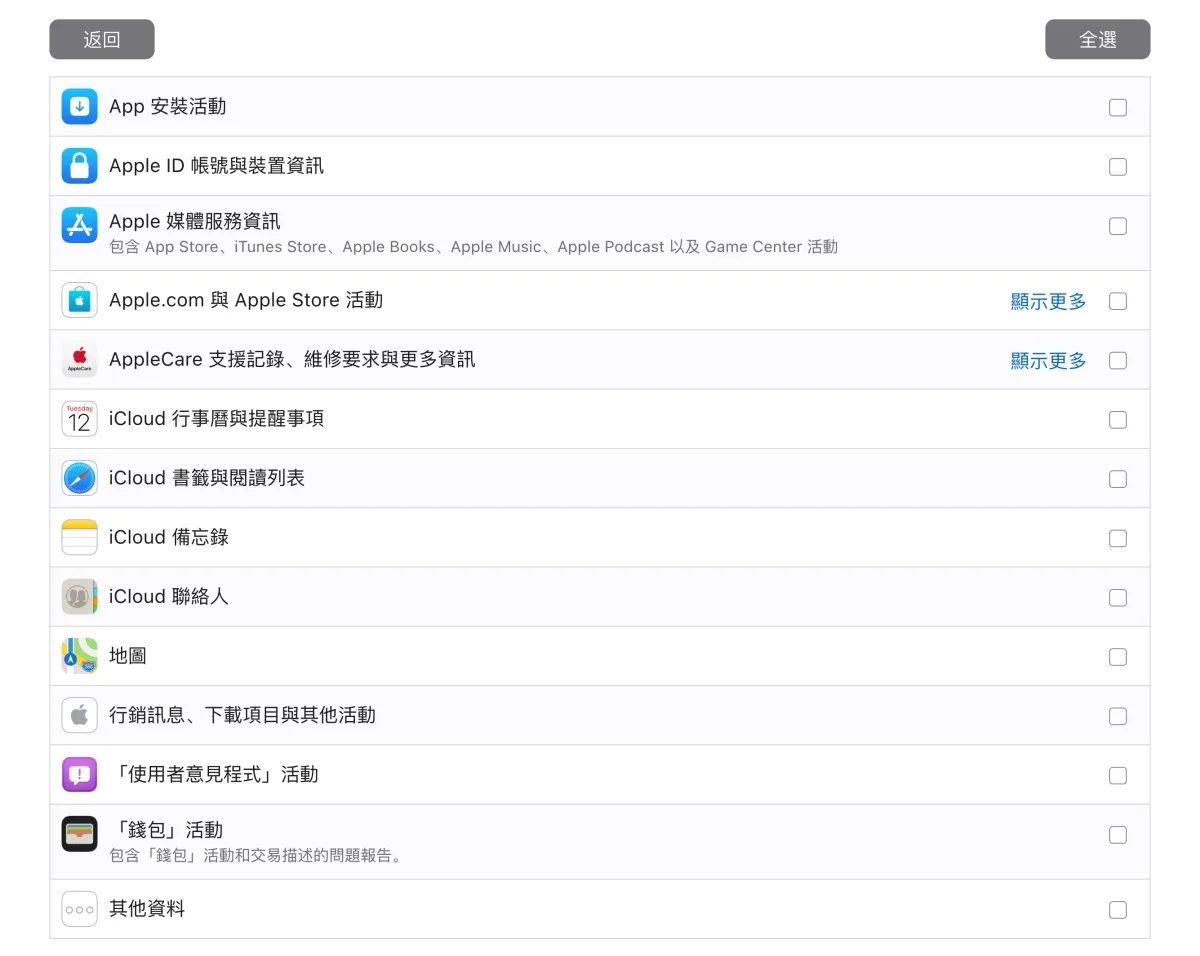
Task: Click the 行銷訊息、下載項目與其他活動 label
Action: pos(242,715)
